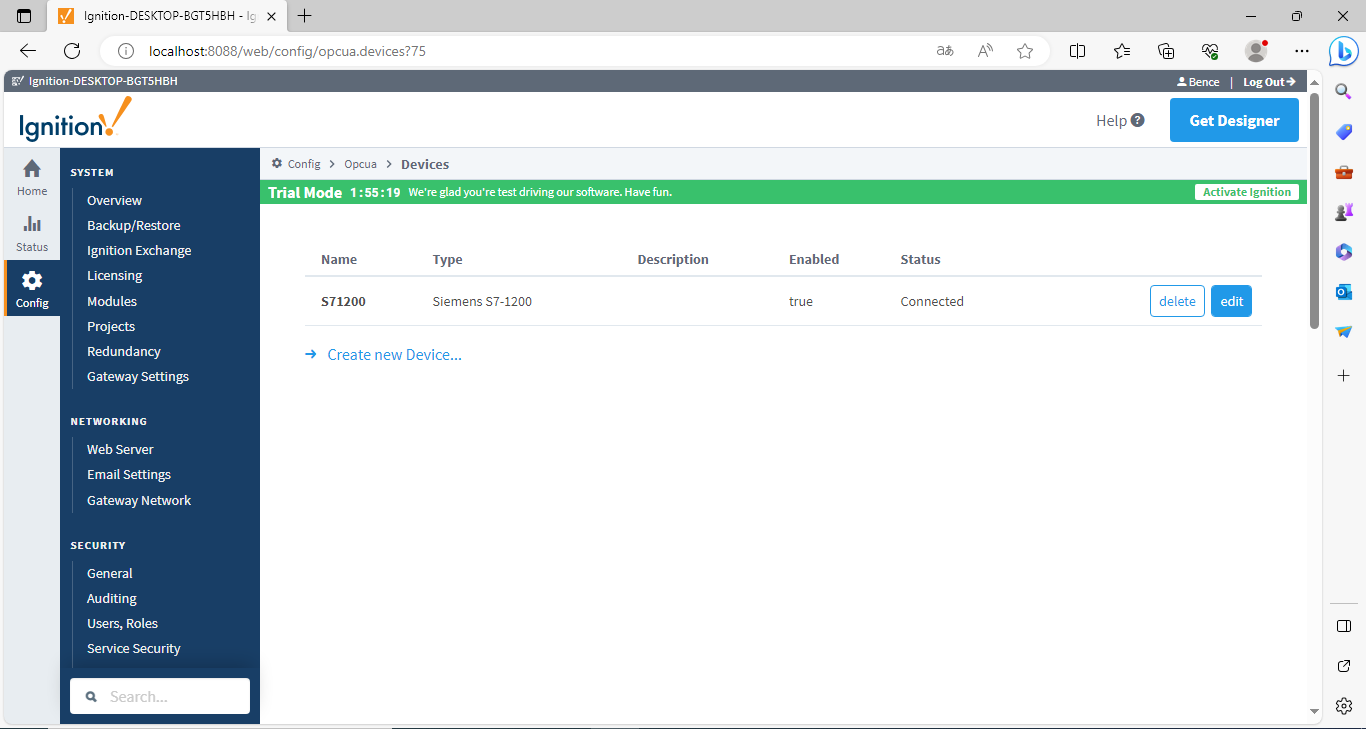This screenshot has height=729, width=1366.
Task: Click Create new Device link
Action: tap(394, 355)
